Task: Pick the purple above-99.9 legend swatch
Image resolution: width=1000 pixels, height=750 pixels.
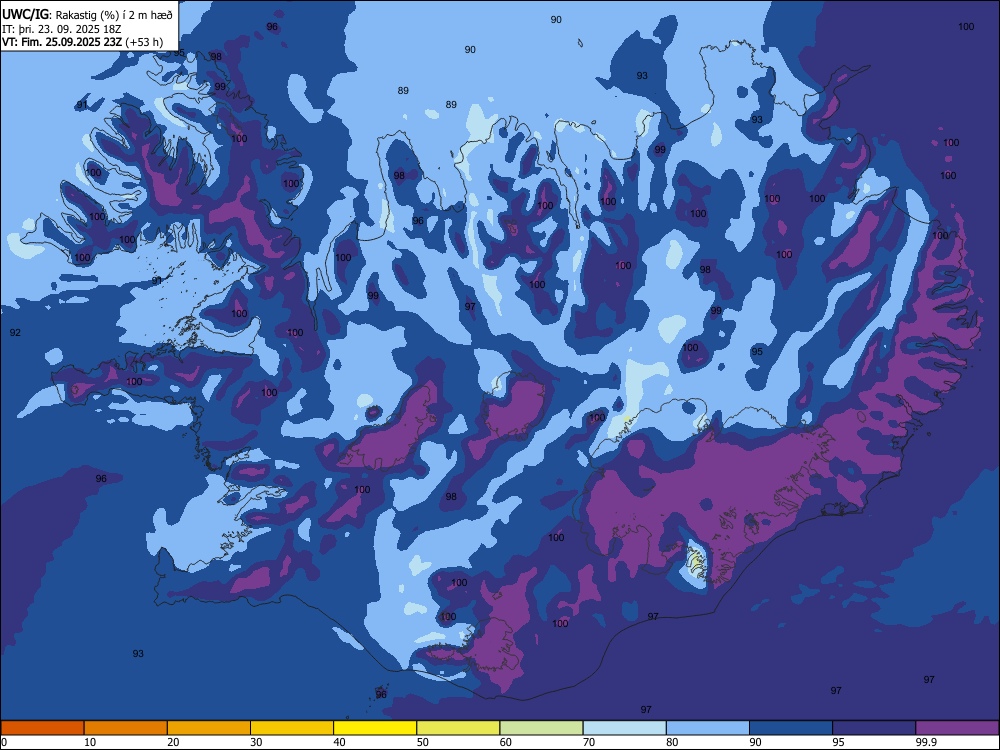Action: (957, 728)
